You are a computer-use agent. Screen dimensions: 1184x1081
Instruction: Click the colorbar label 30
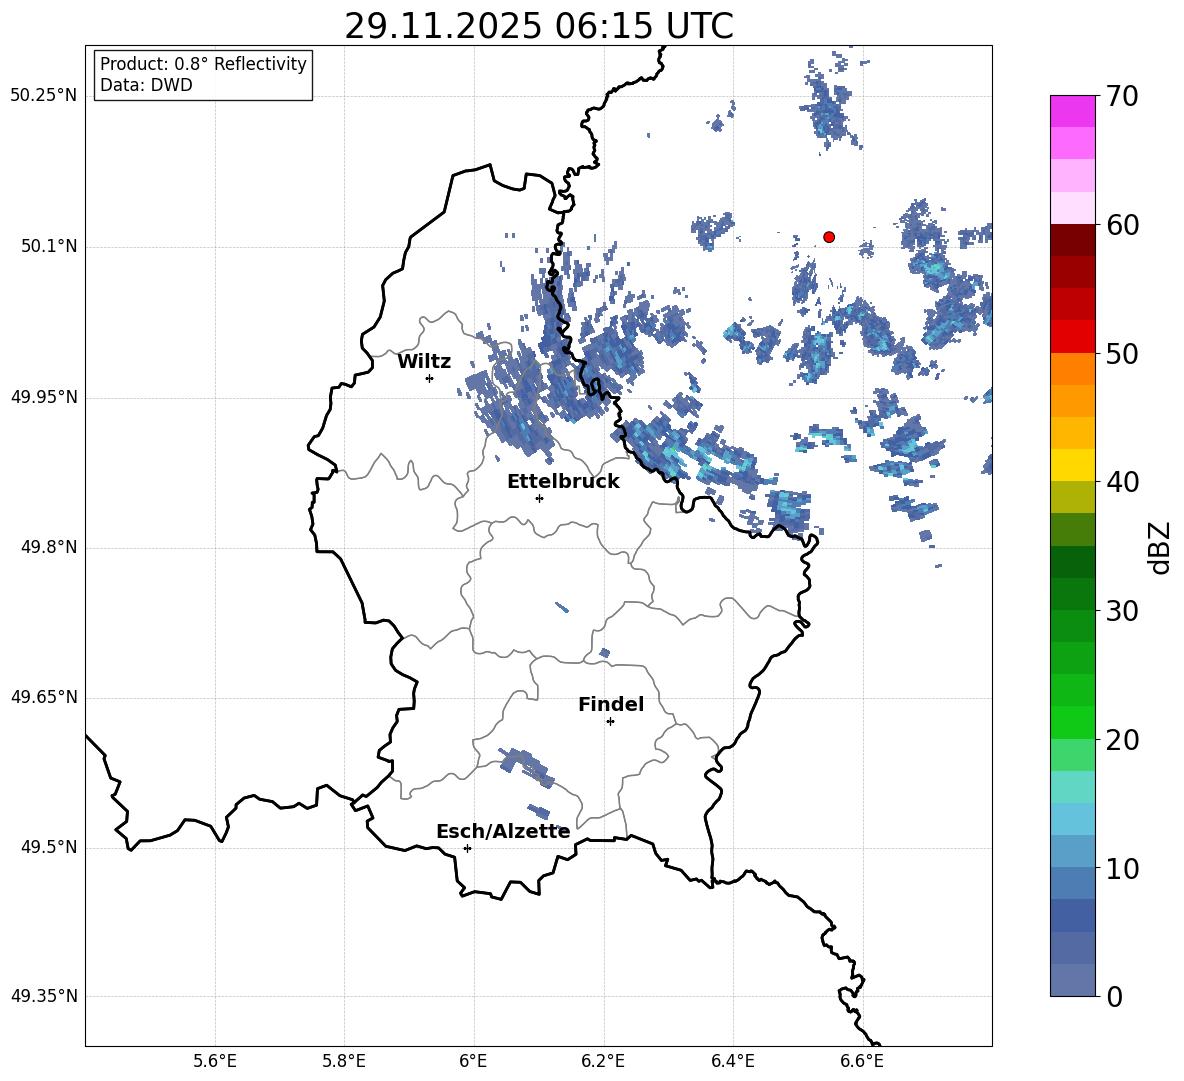1122,610
